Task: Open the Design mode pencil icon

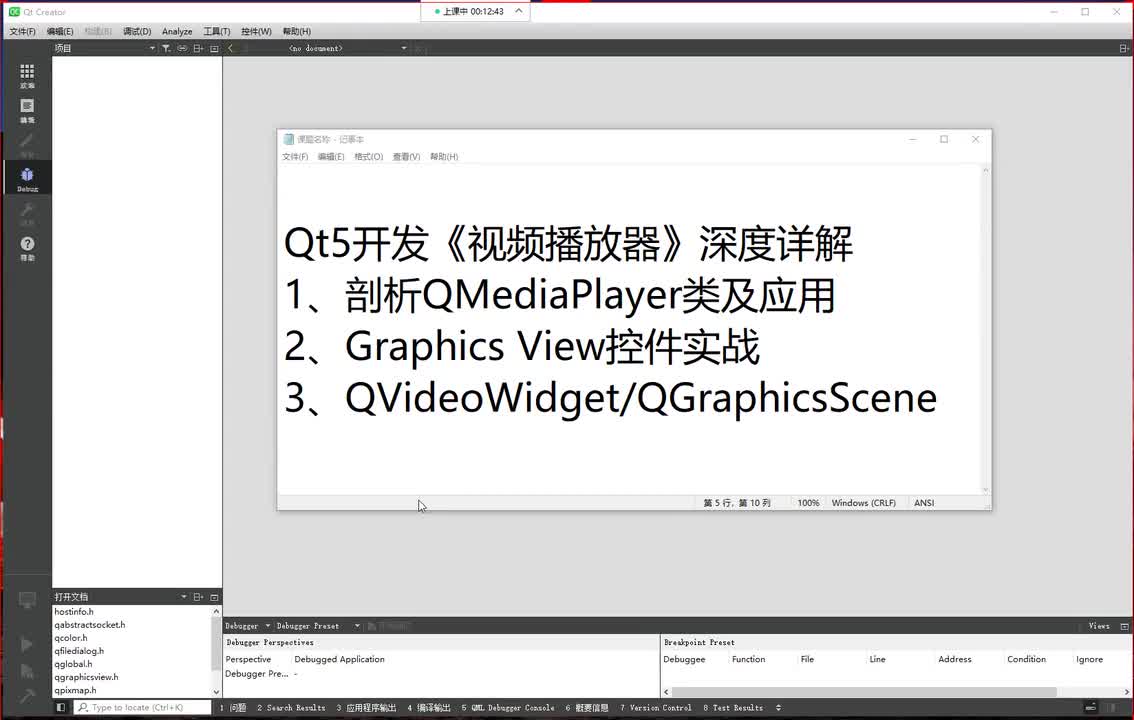Action: pyautogui.click(x=27, y=144)
